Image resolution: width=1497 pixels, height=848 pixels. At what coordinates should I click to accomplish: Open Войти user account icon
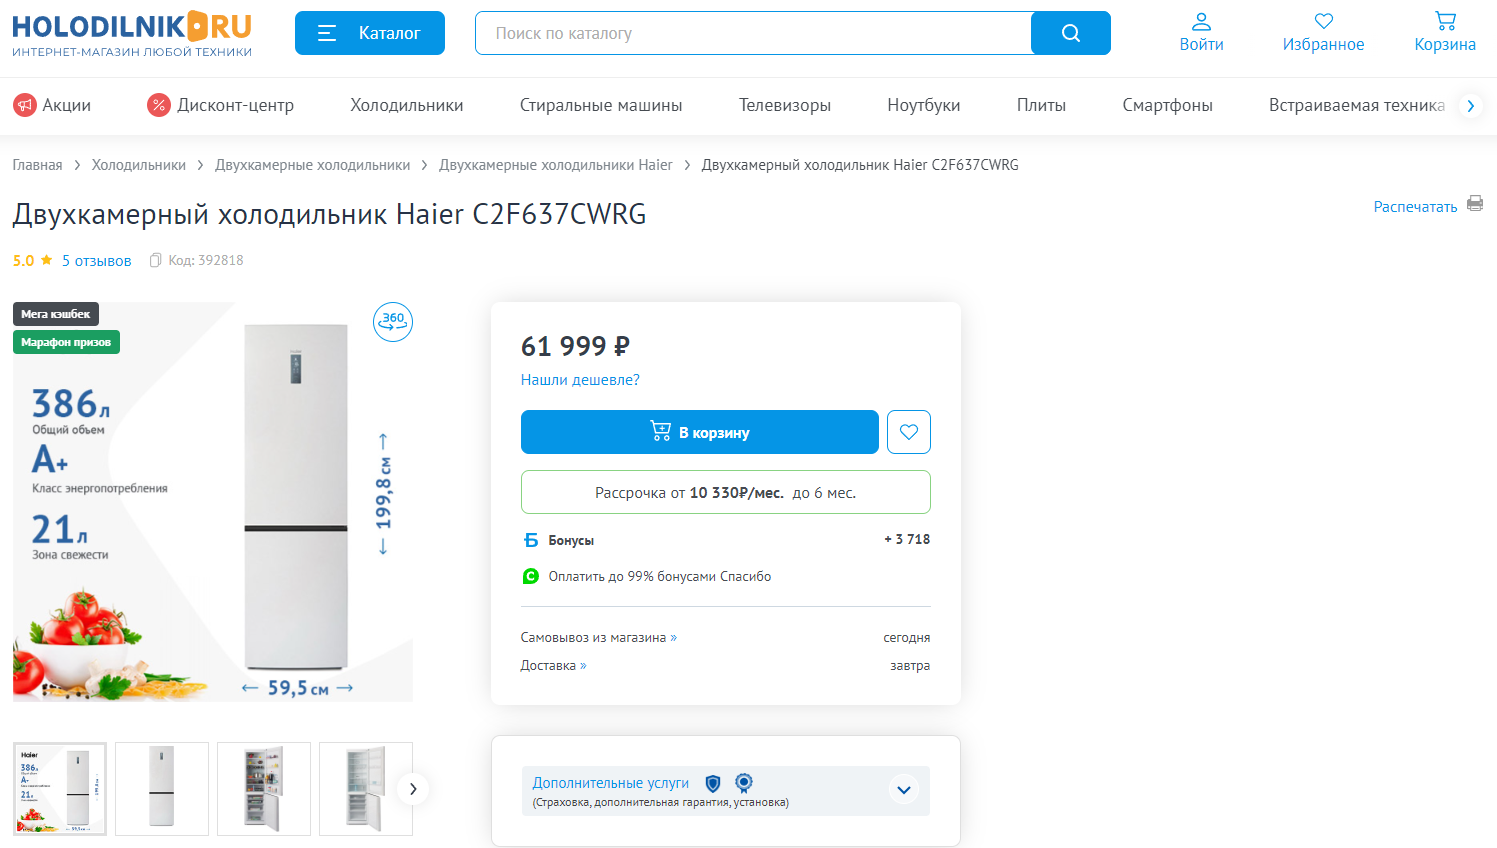pos(1201,32)
